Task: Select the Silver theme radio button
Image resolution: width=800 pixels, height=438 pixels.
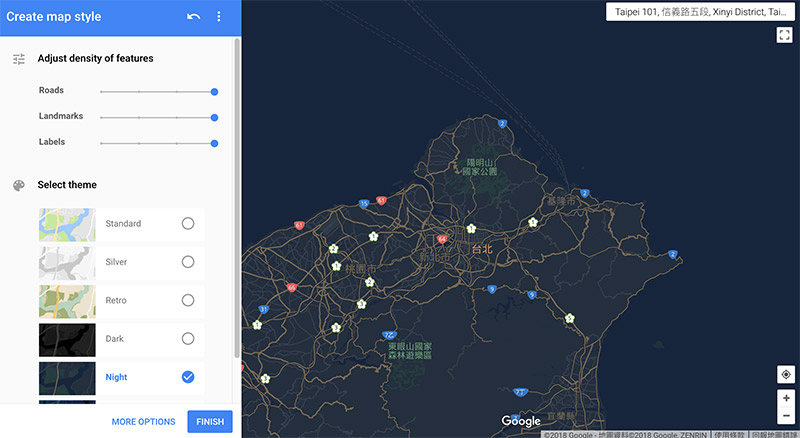Action: tap(188, 262)
